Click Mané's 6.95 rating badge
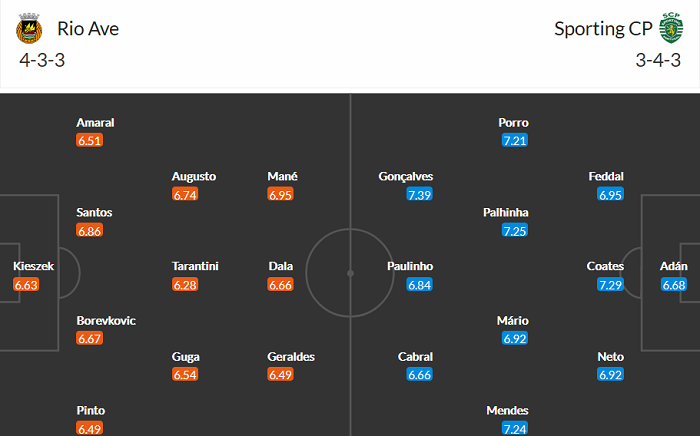700x436 pixels. tap(281, 195)
